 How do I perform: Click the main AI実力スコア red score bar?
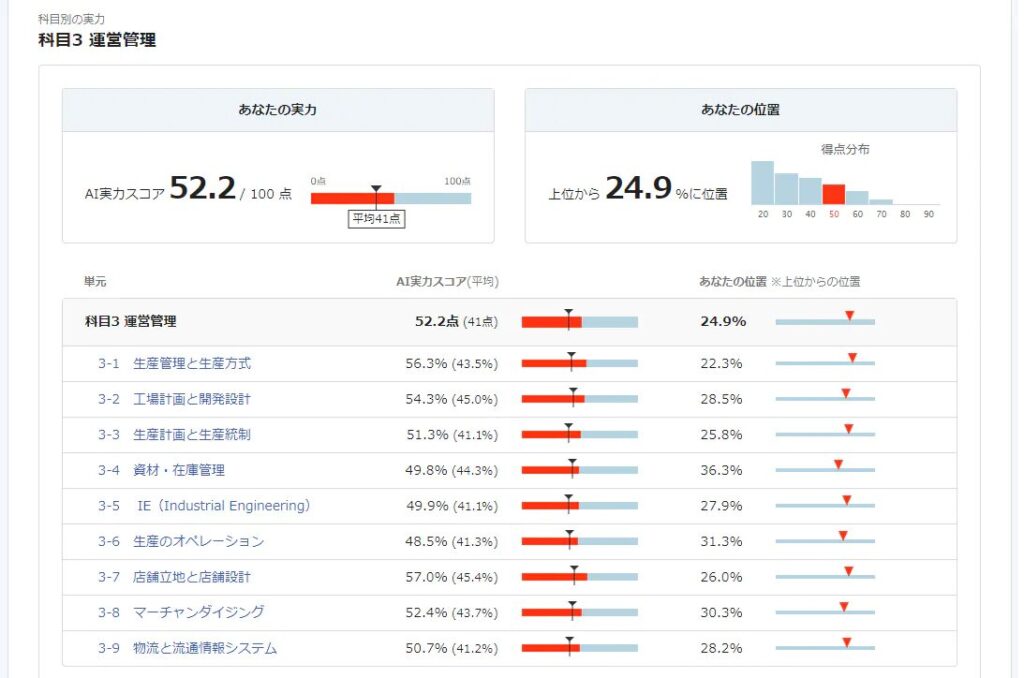352,198
